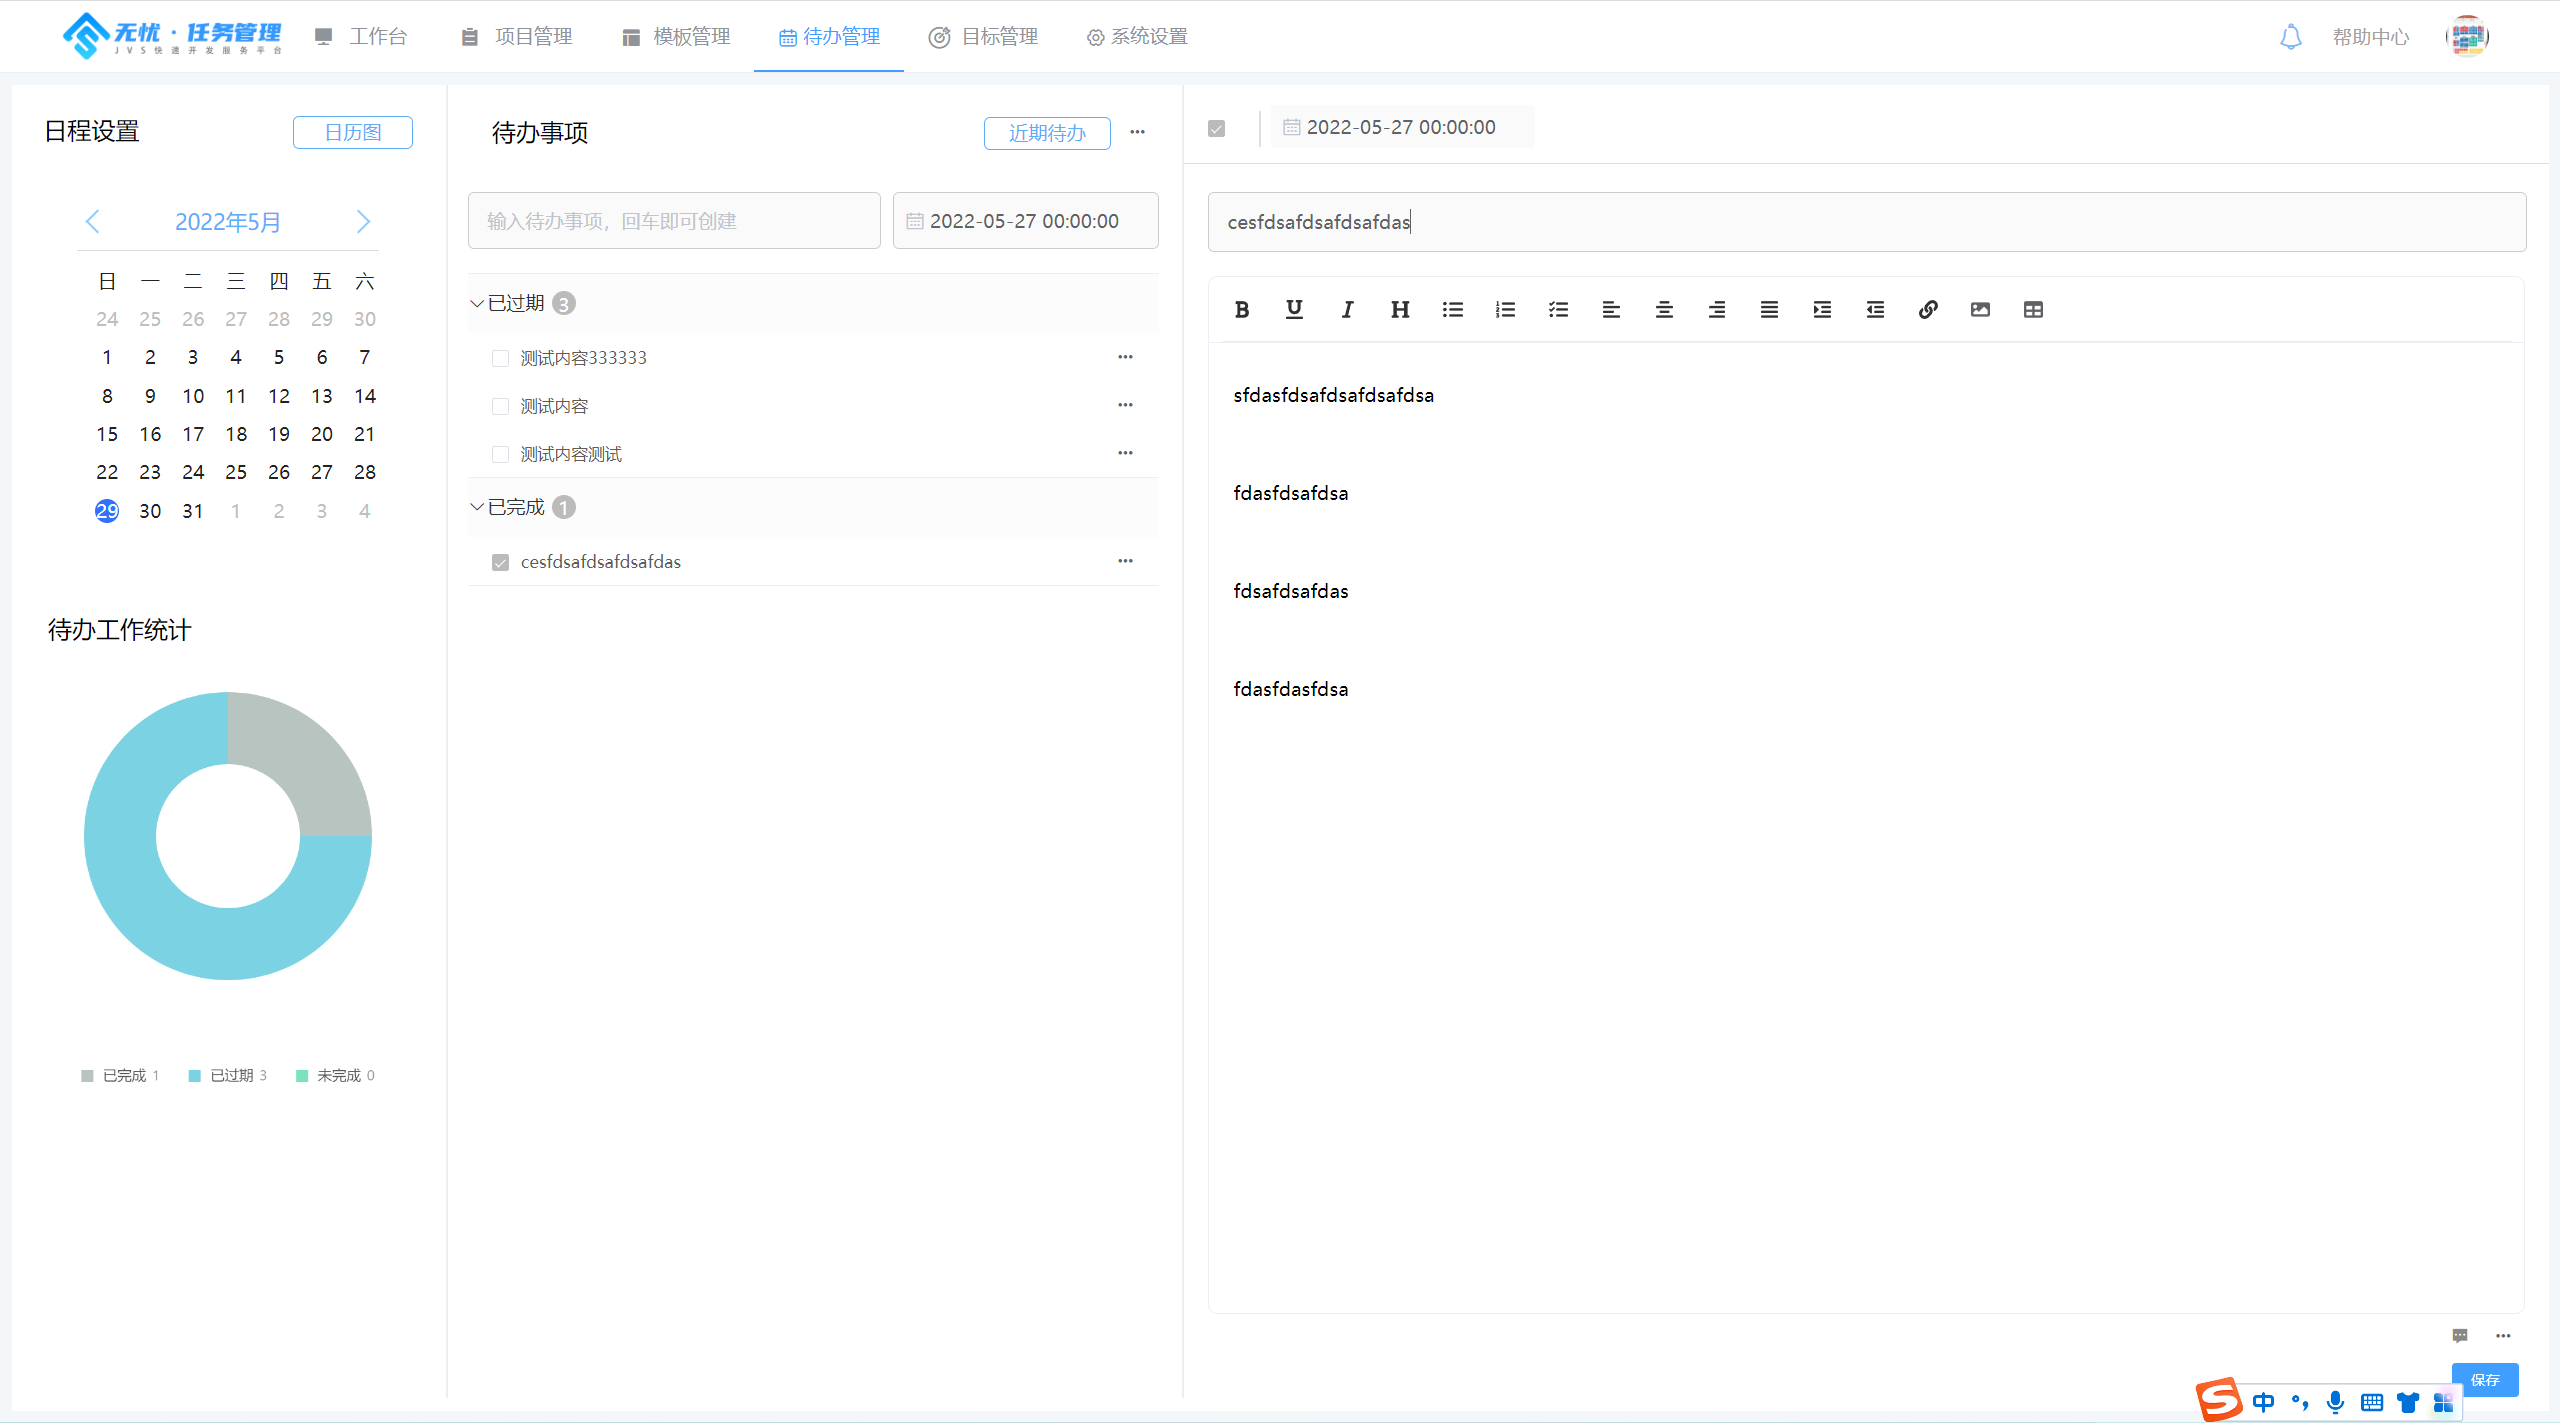Insert a link using the link icon
The width and height of the screenshot is (2560, 1423).
(1928, 310)
